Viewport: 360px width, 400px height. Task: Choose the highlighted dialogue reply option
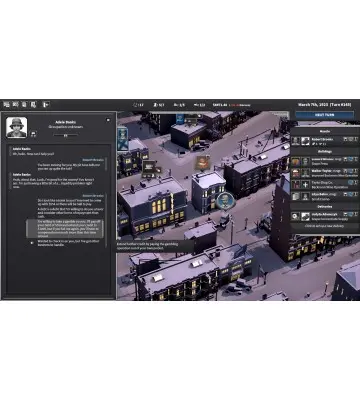[65, 228]
